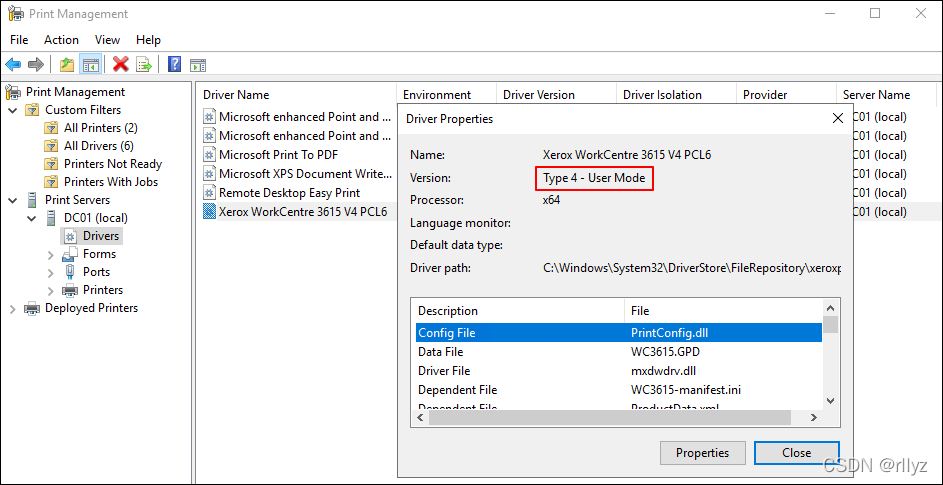Click the Print Management title bar icon
Screen dimensions: 943x485
16,13
